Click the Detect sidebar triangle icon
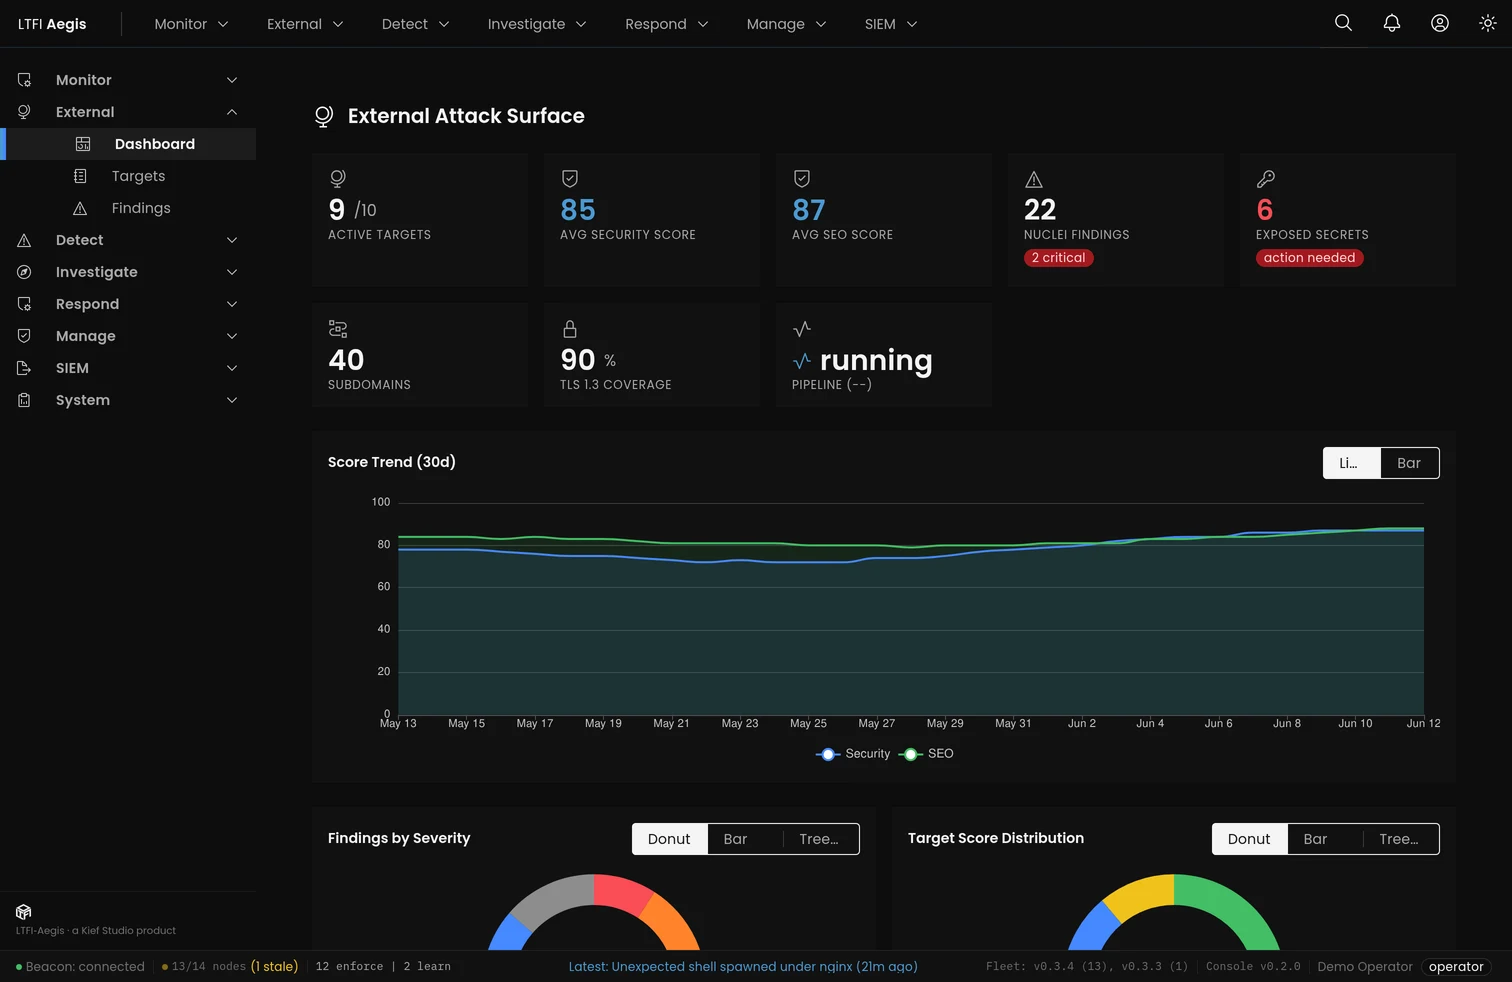 [x=24, y=240]
